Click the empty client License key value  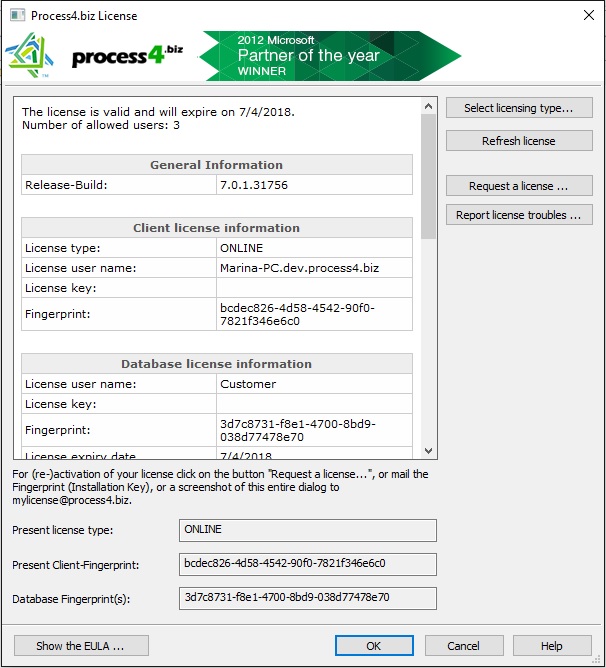click(314, 288)
